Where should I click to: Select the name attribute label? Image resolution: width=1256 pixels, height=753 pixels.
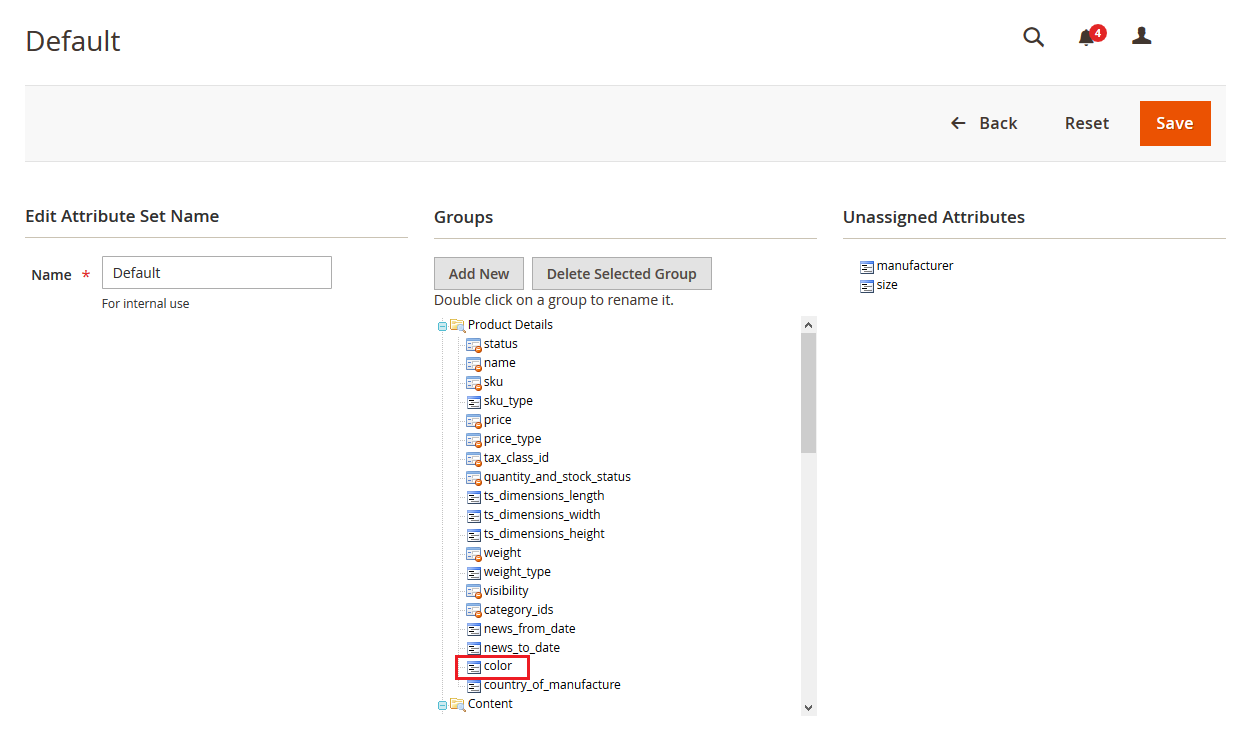click(x=500, y=363)
